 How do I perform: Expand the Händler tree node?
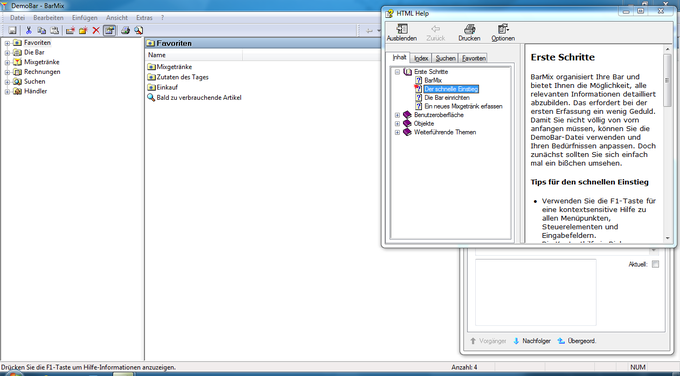click(x=7, y=92)
